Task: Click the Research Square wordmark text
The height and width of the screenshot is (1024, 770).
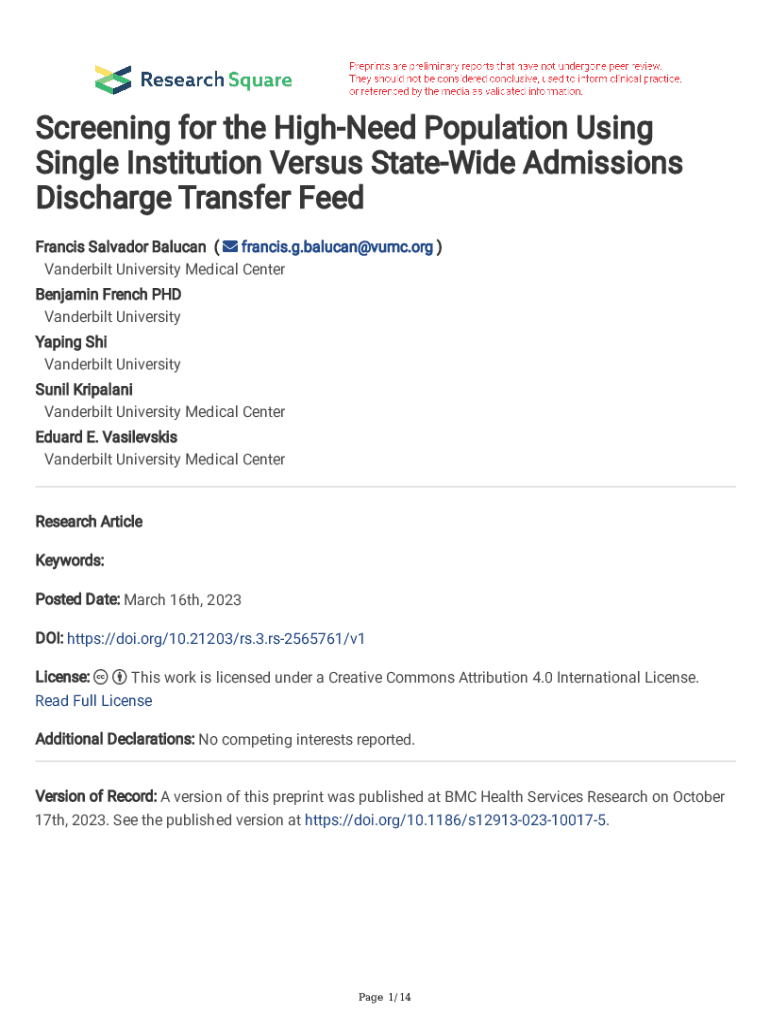Action: pos(216,80)
